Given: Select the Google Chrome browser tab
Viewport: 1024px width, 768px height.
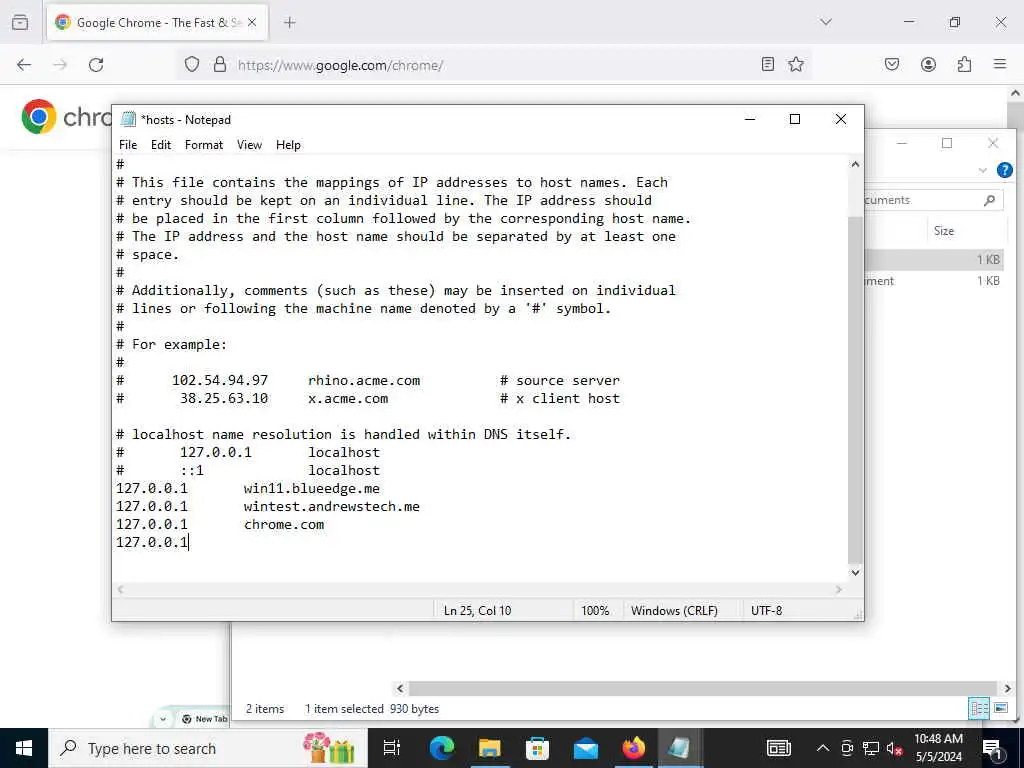Looking at the screenshot, I should click(x=157, y=22).
